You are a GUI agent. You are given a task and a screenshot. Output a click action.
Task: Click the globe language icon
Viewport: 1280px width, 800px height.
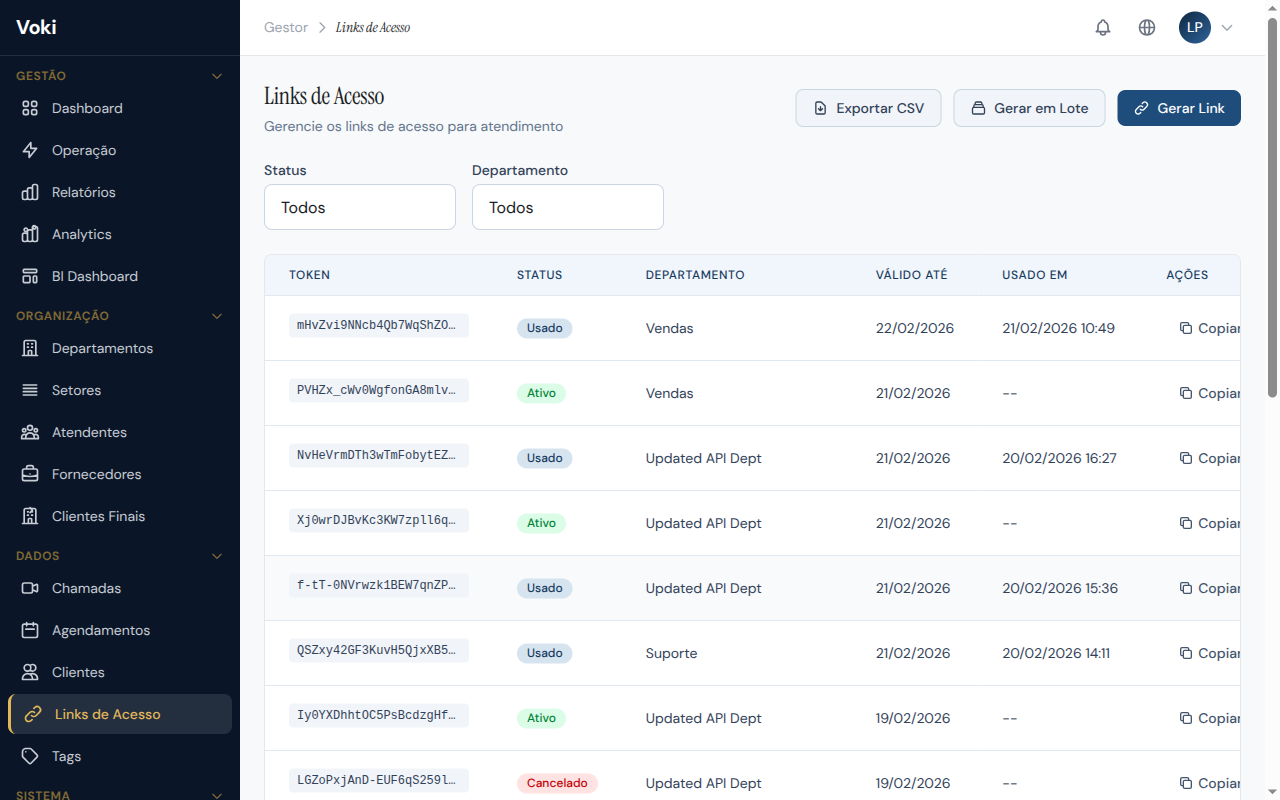1147,27
